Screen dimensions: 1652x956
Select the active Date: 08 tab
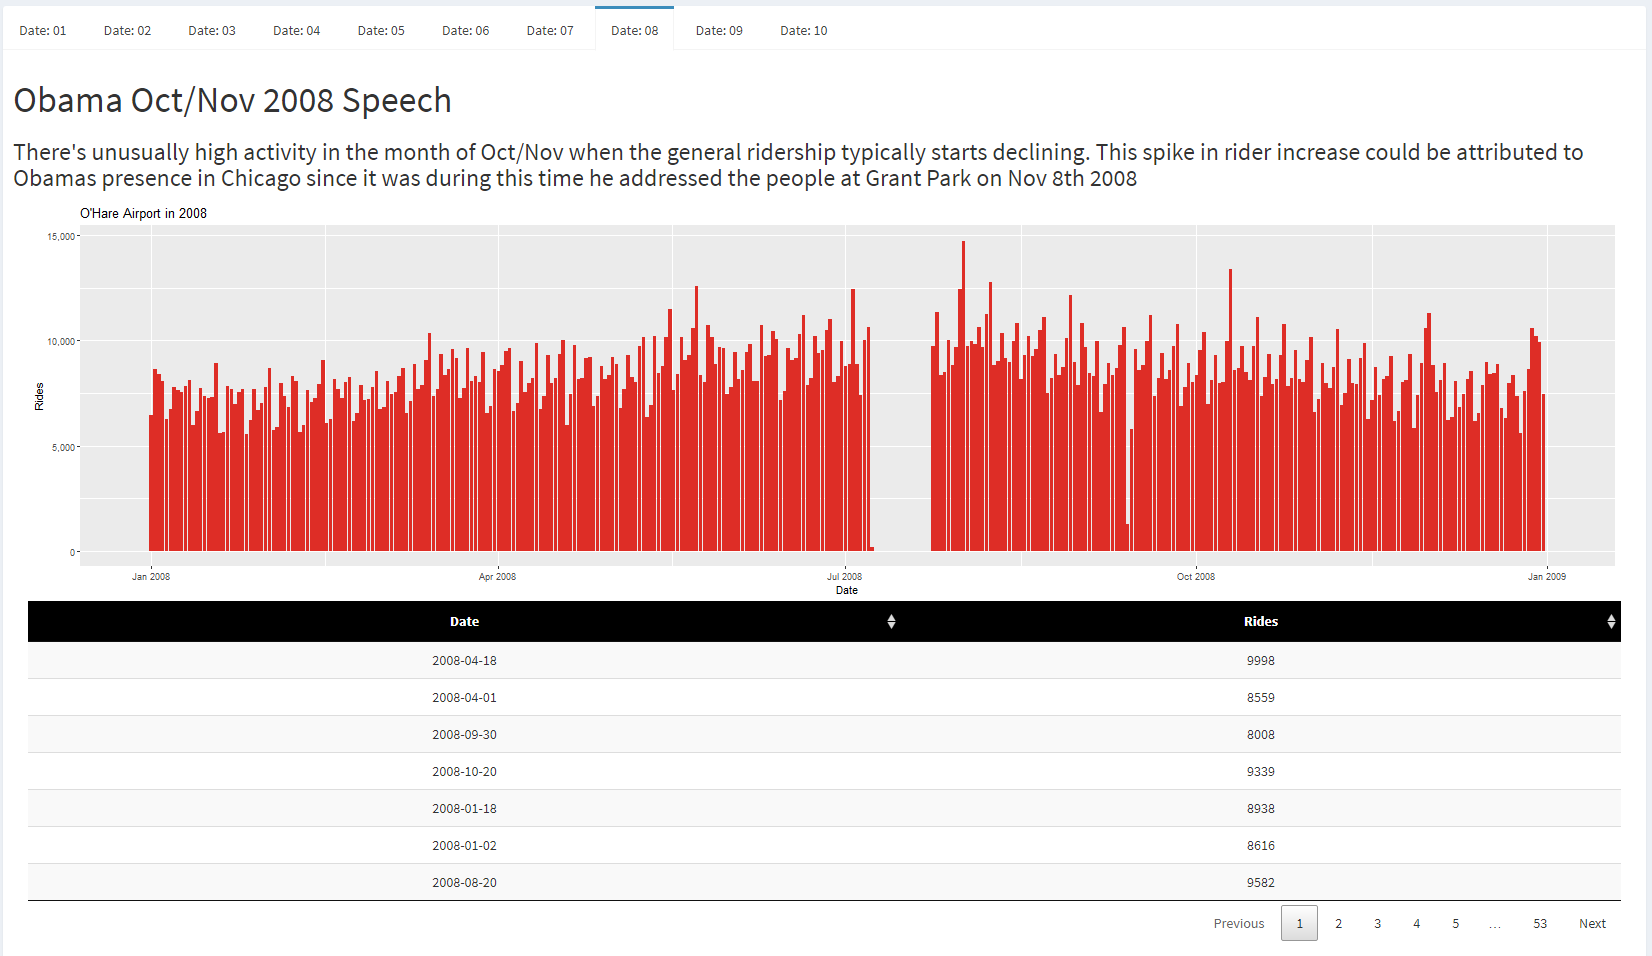click(635, 29)
